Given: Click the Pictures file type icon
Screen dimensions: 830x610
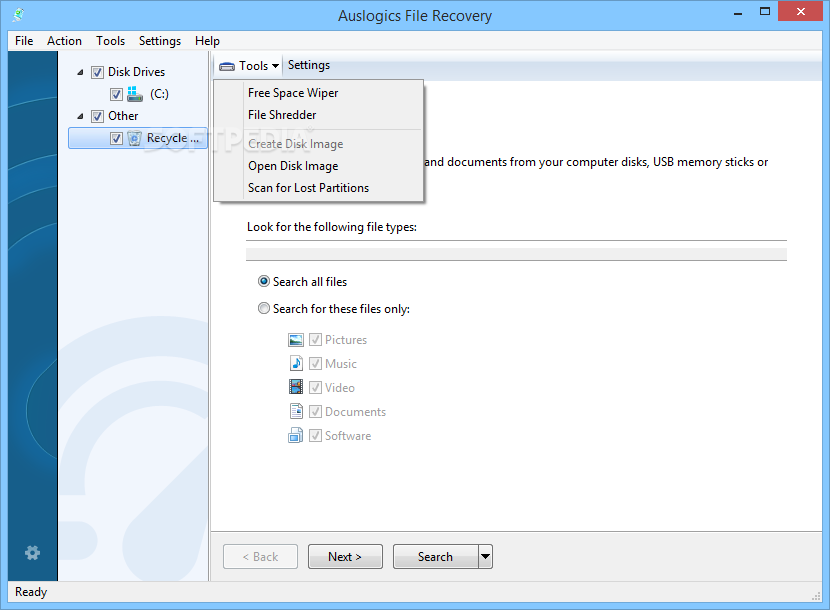Looking at the screenshot, I should 296,340.
